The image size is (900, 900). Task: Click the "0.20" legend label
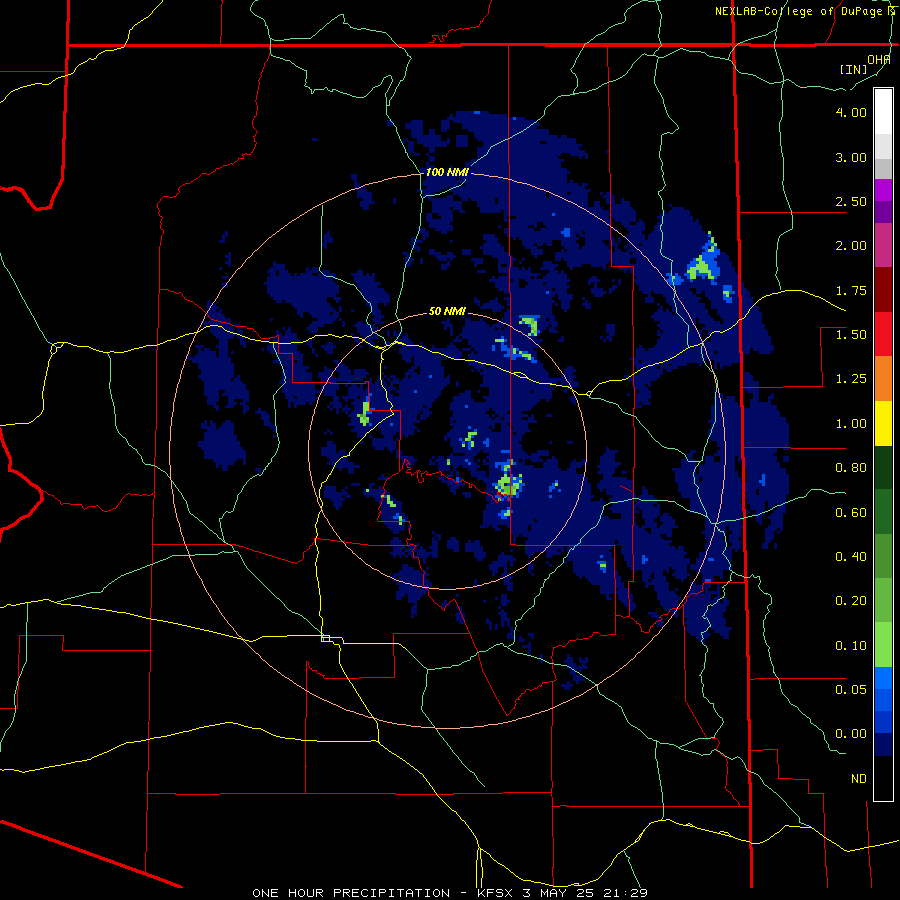coord(851,601)
